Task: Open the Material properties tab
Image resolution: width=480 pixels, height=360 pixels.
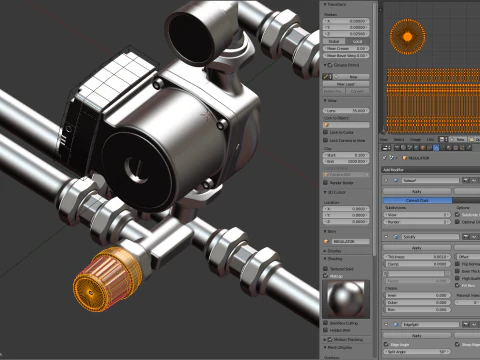Action: (449, 148)
